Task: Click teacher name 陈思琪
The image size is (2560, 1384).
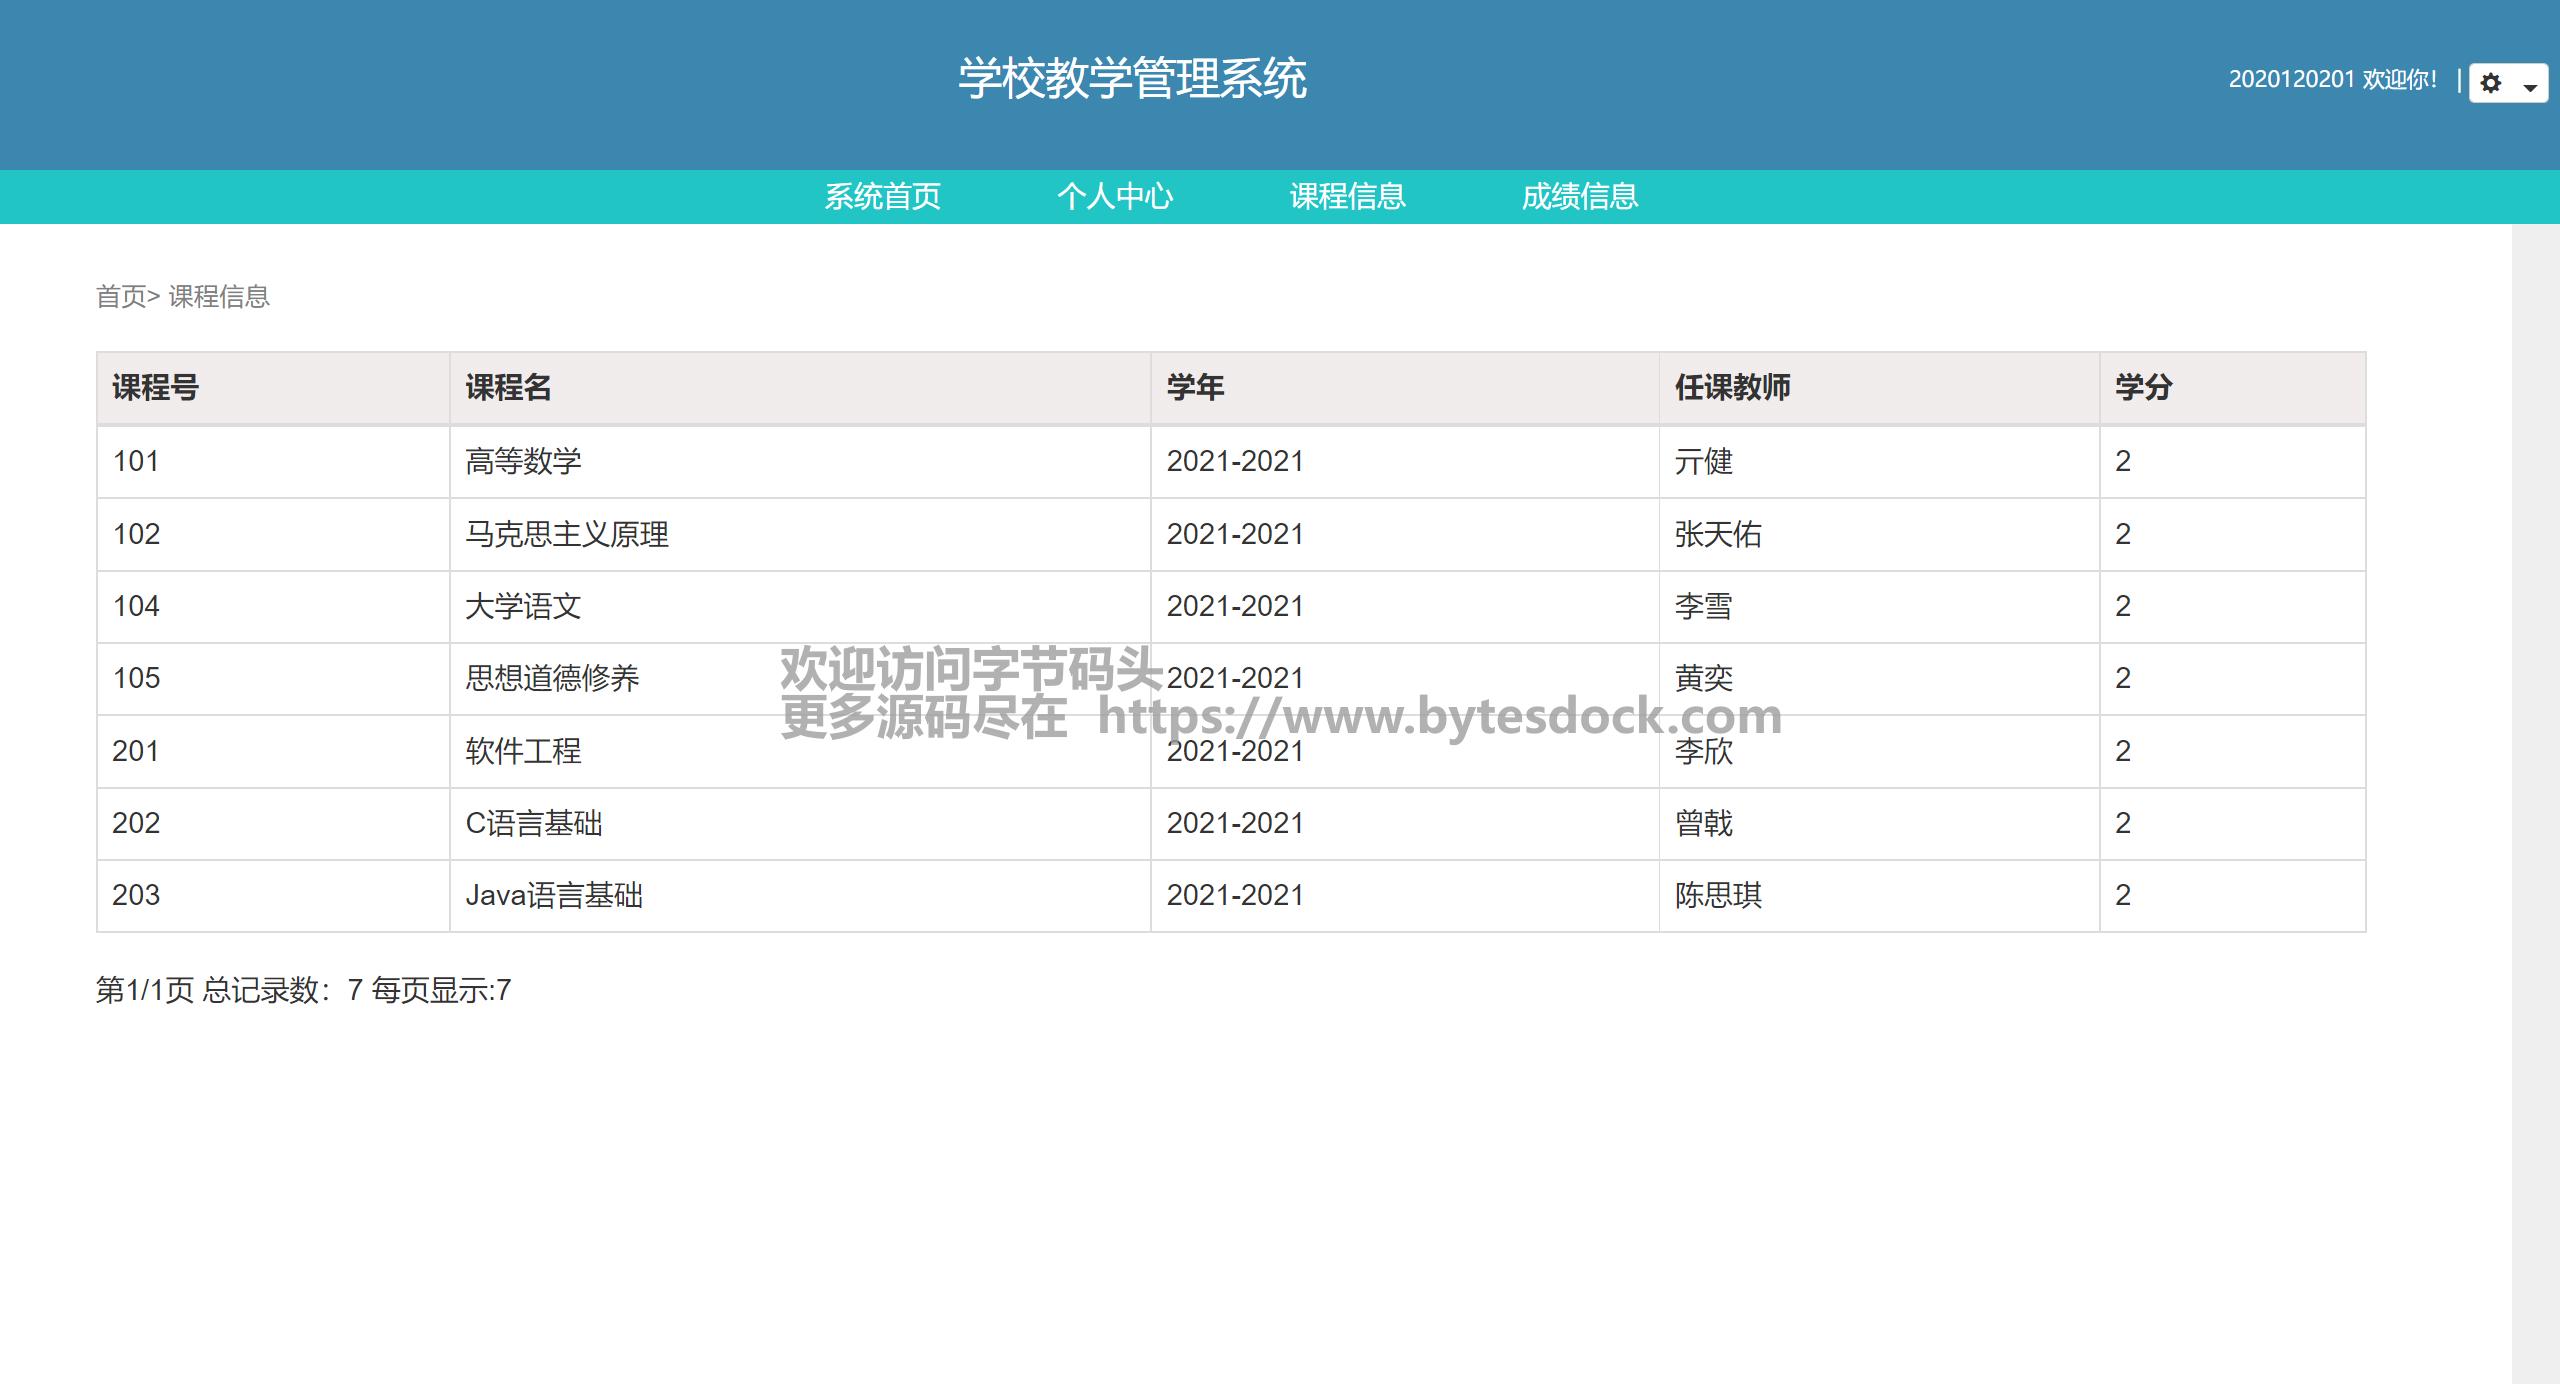Action: (1718, 895)
